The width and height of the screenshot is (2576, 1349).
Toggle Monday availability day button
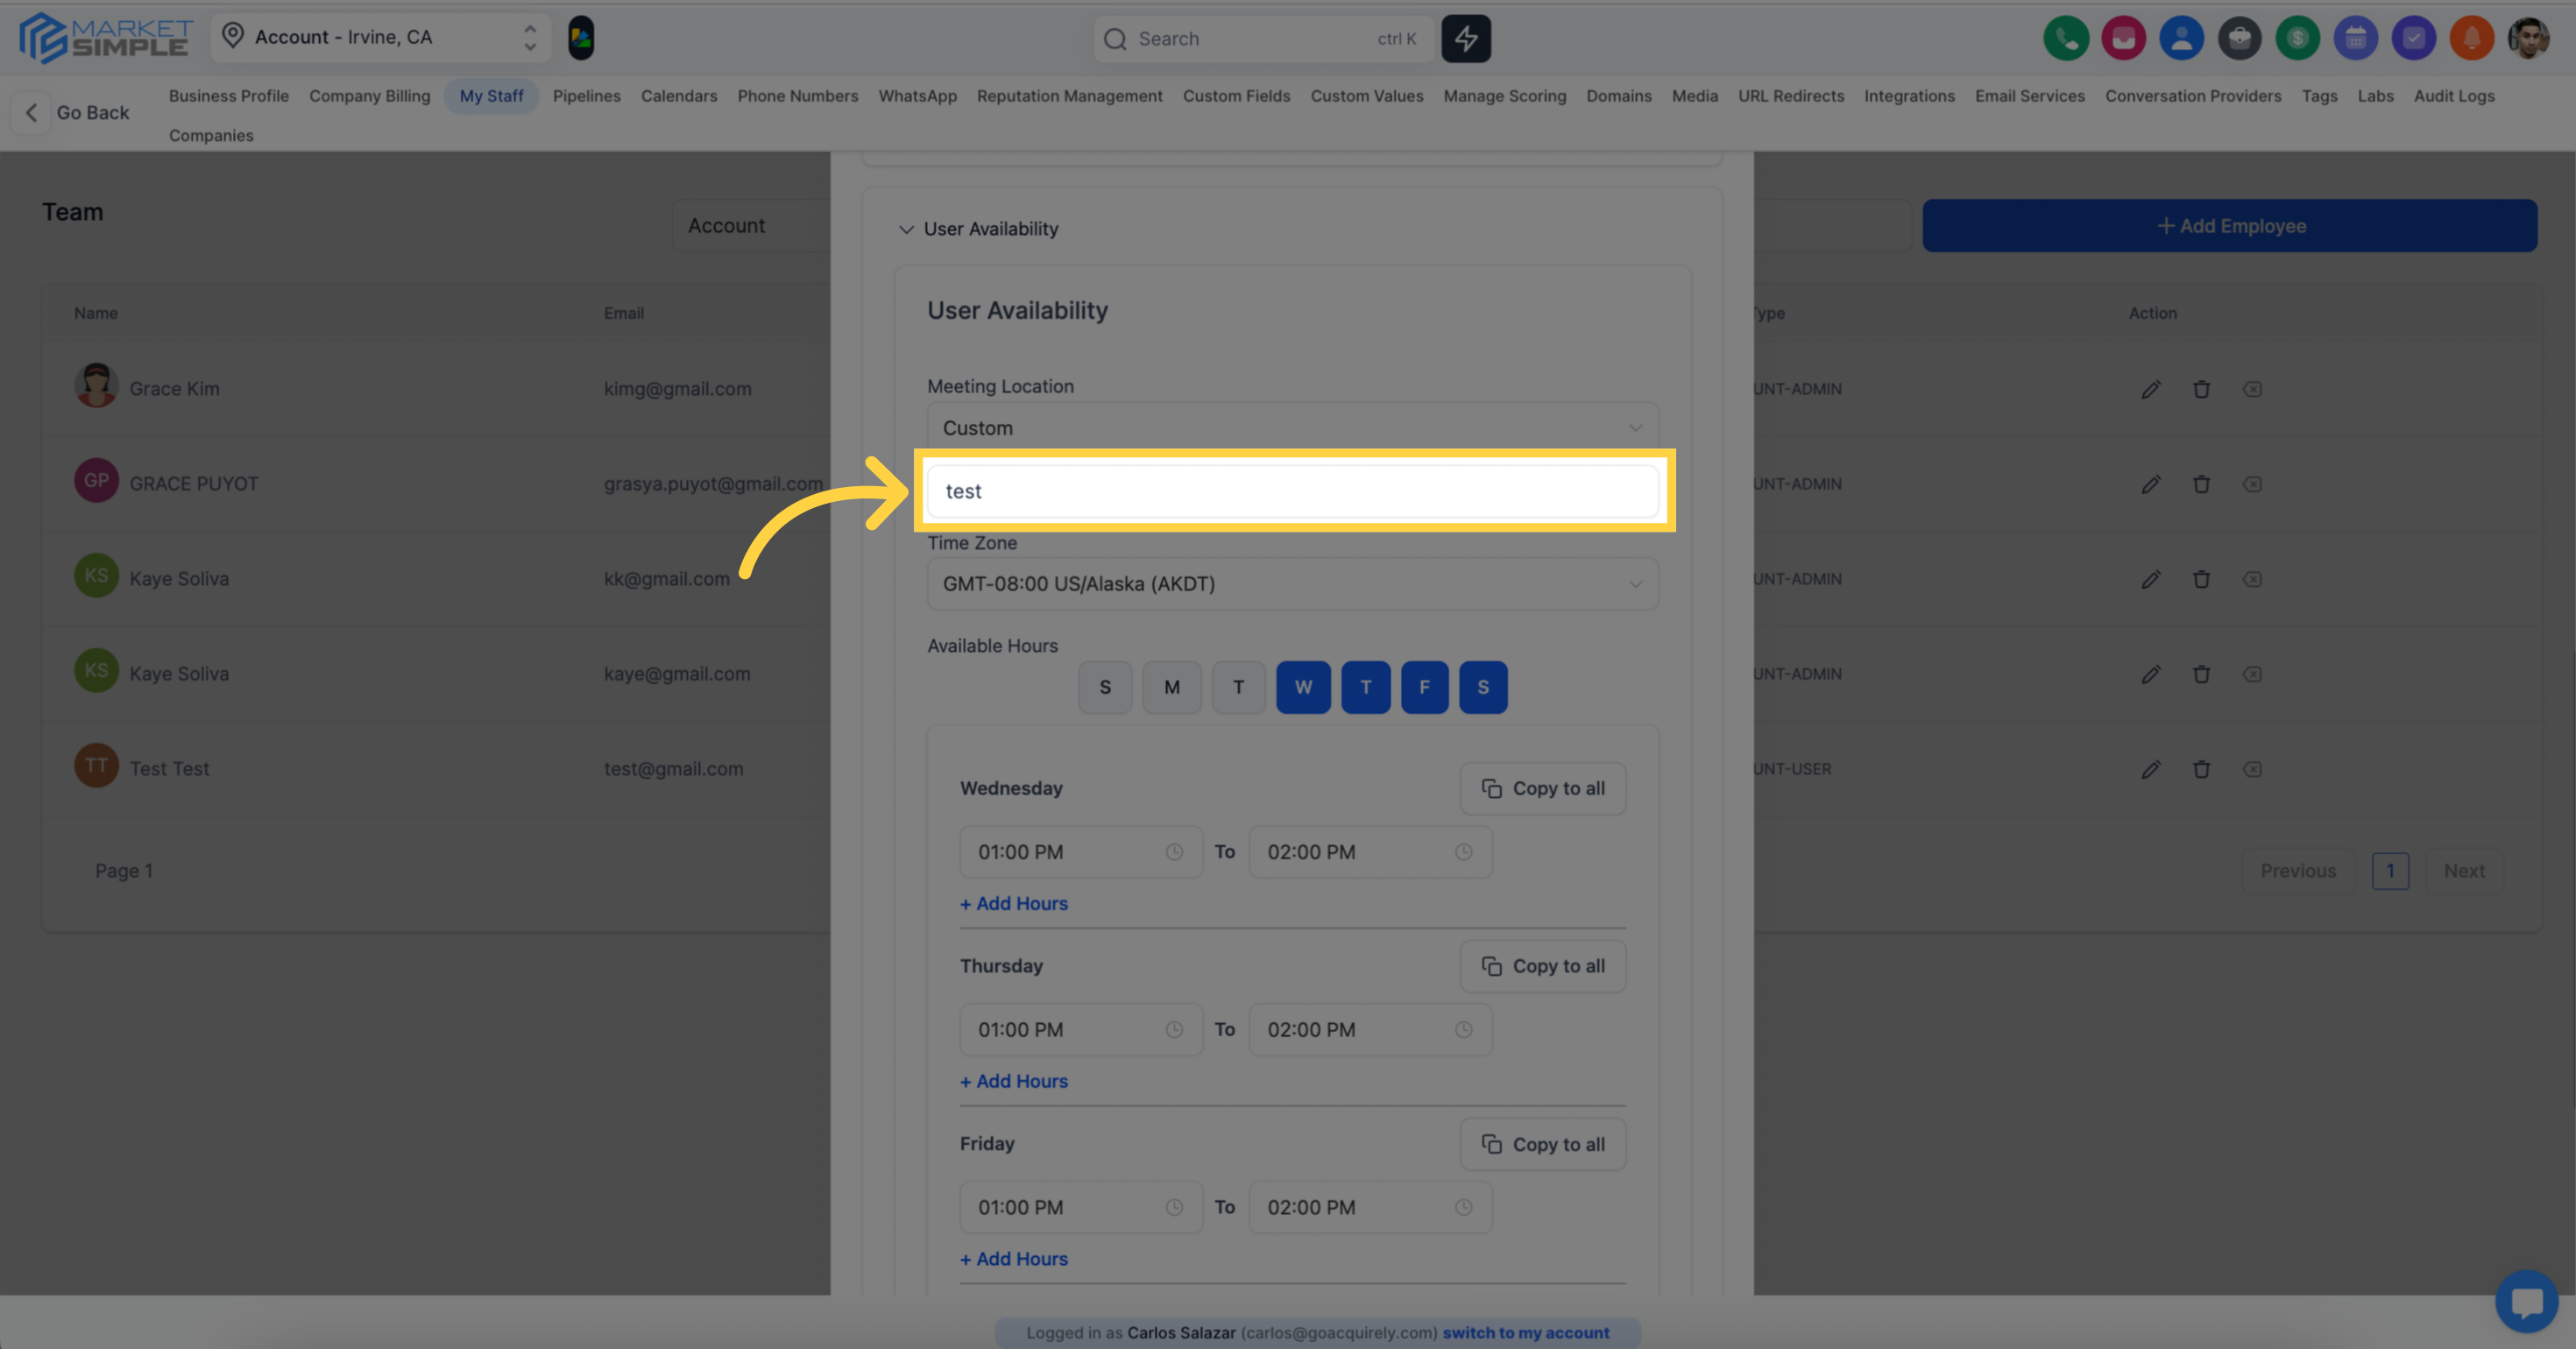click(1171, 687)
